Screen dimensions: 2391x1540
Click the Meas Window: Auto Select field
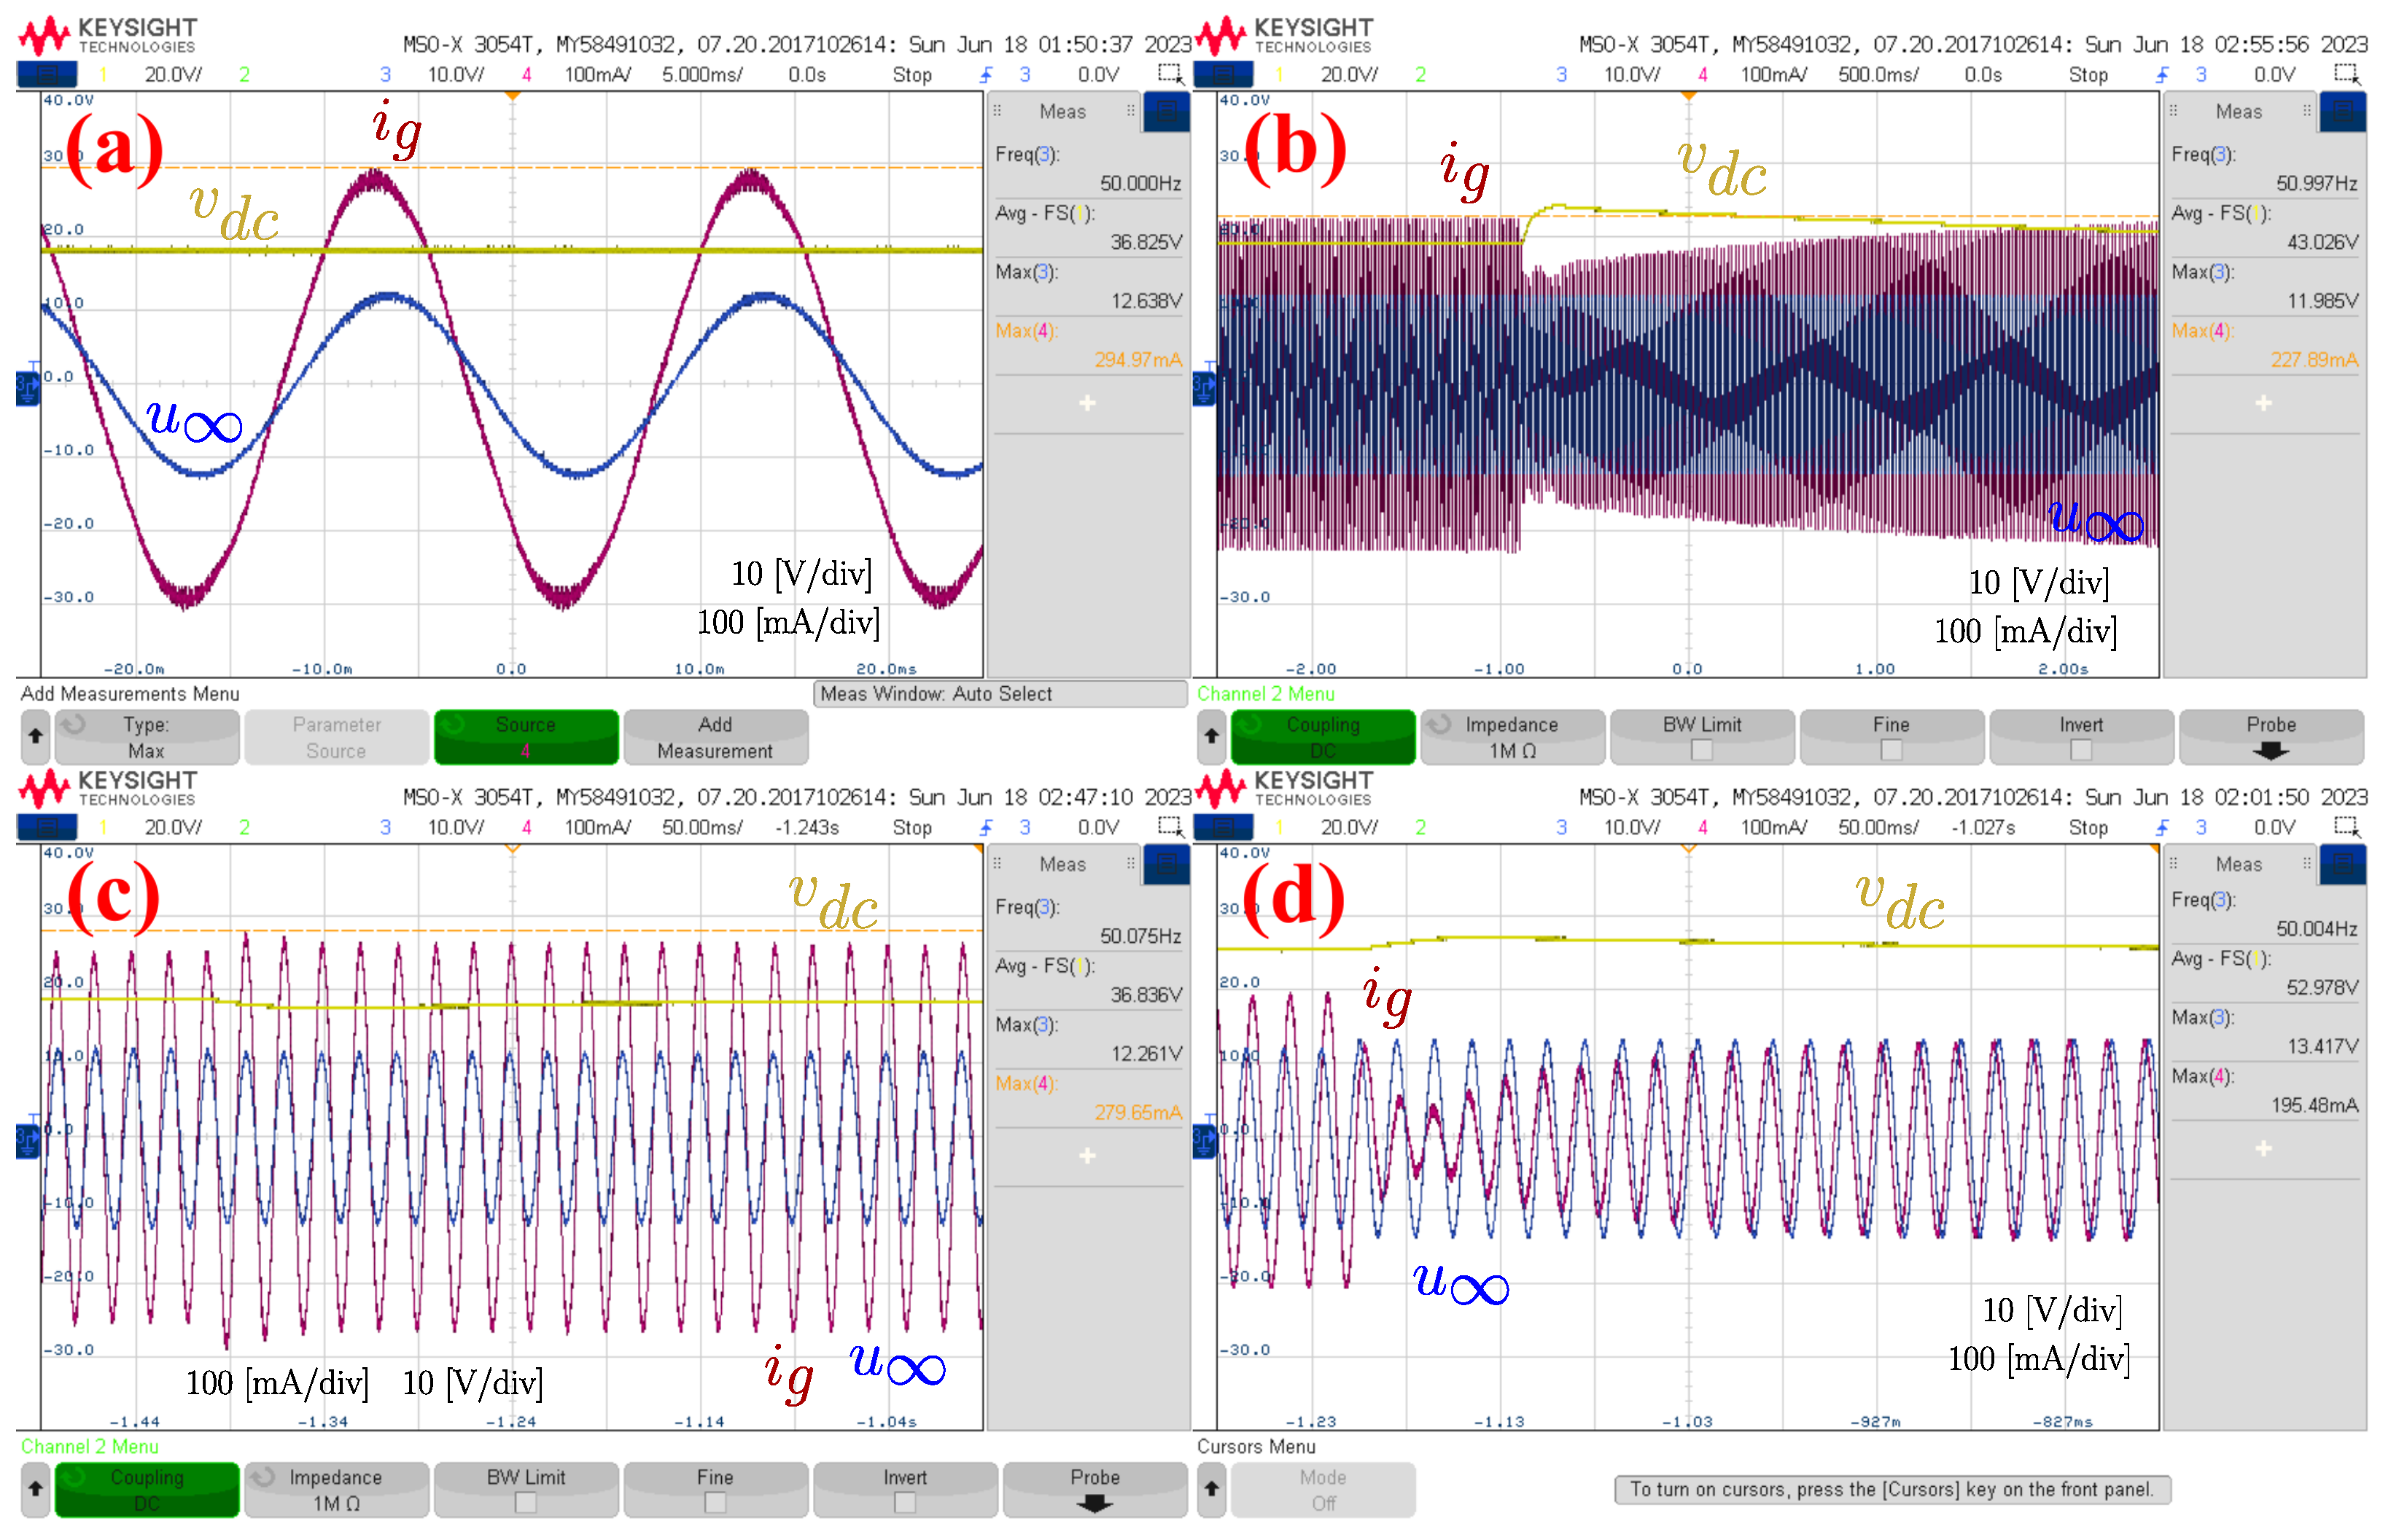pos(999,694)
